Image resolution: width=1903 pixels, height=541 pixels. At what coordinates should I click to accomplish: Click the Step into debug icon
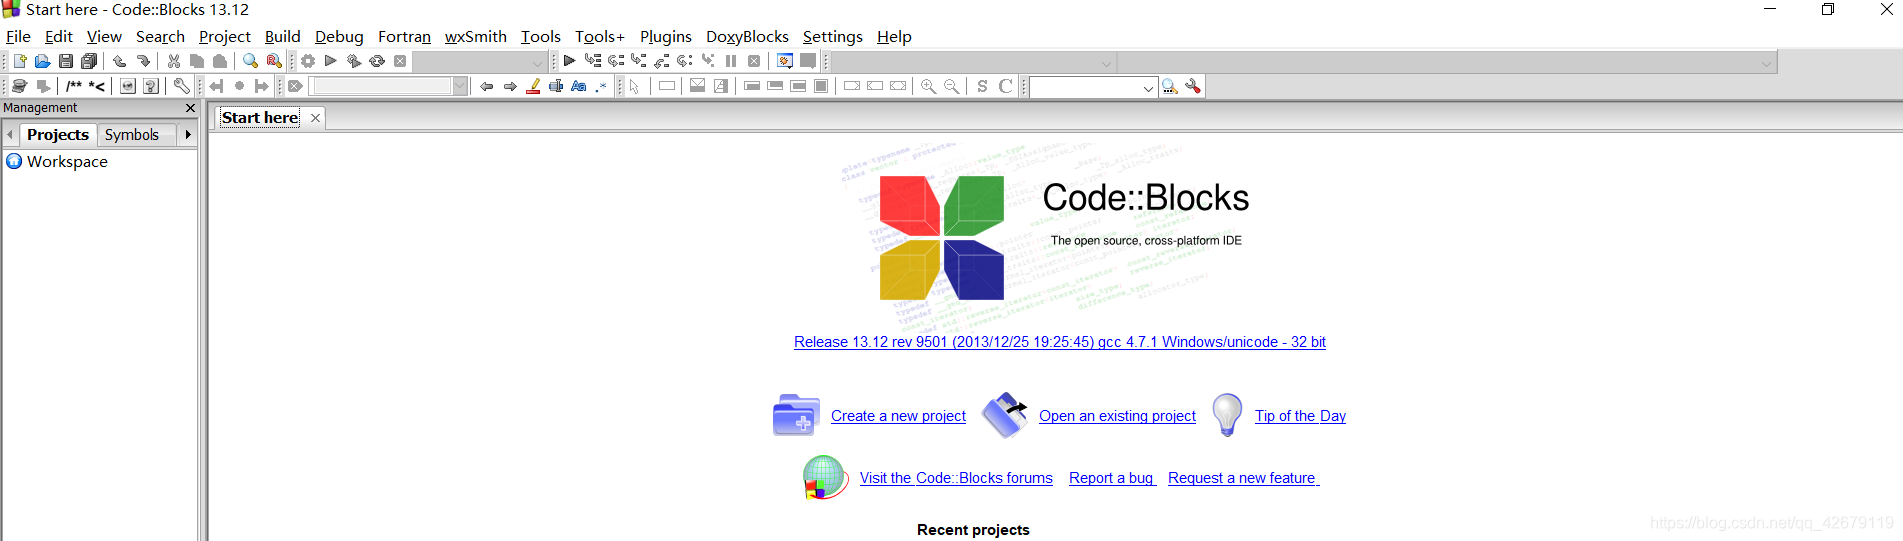point(638,61)
